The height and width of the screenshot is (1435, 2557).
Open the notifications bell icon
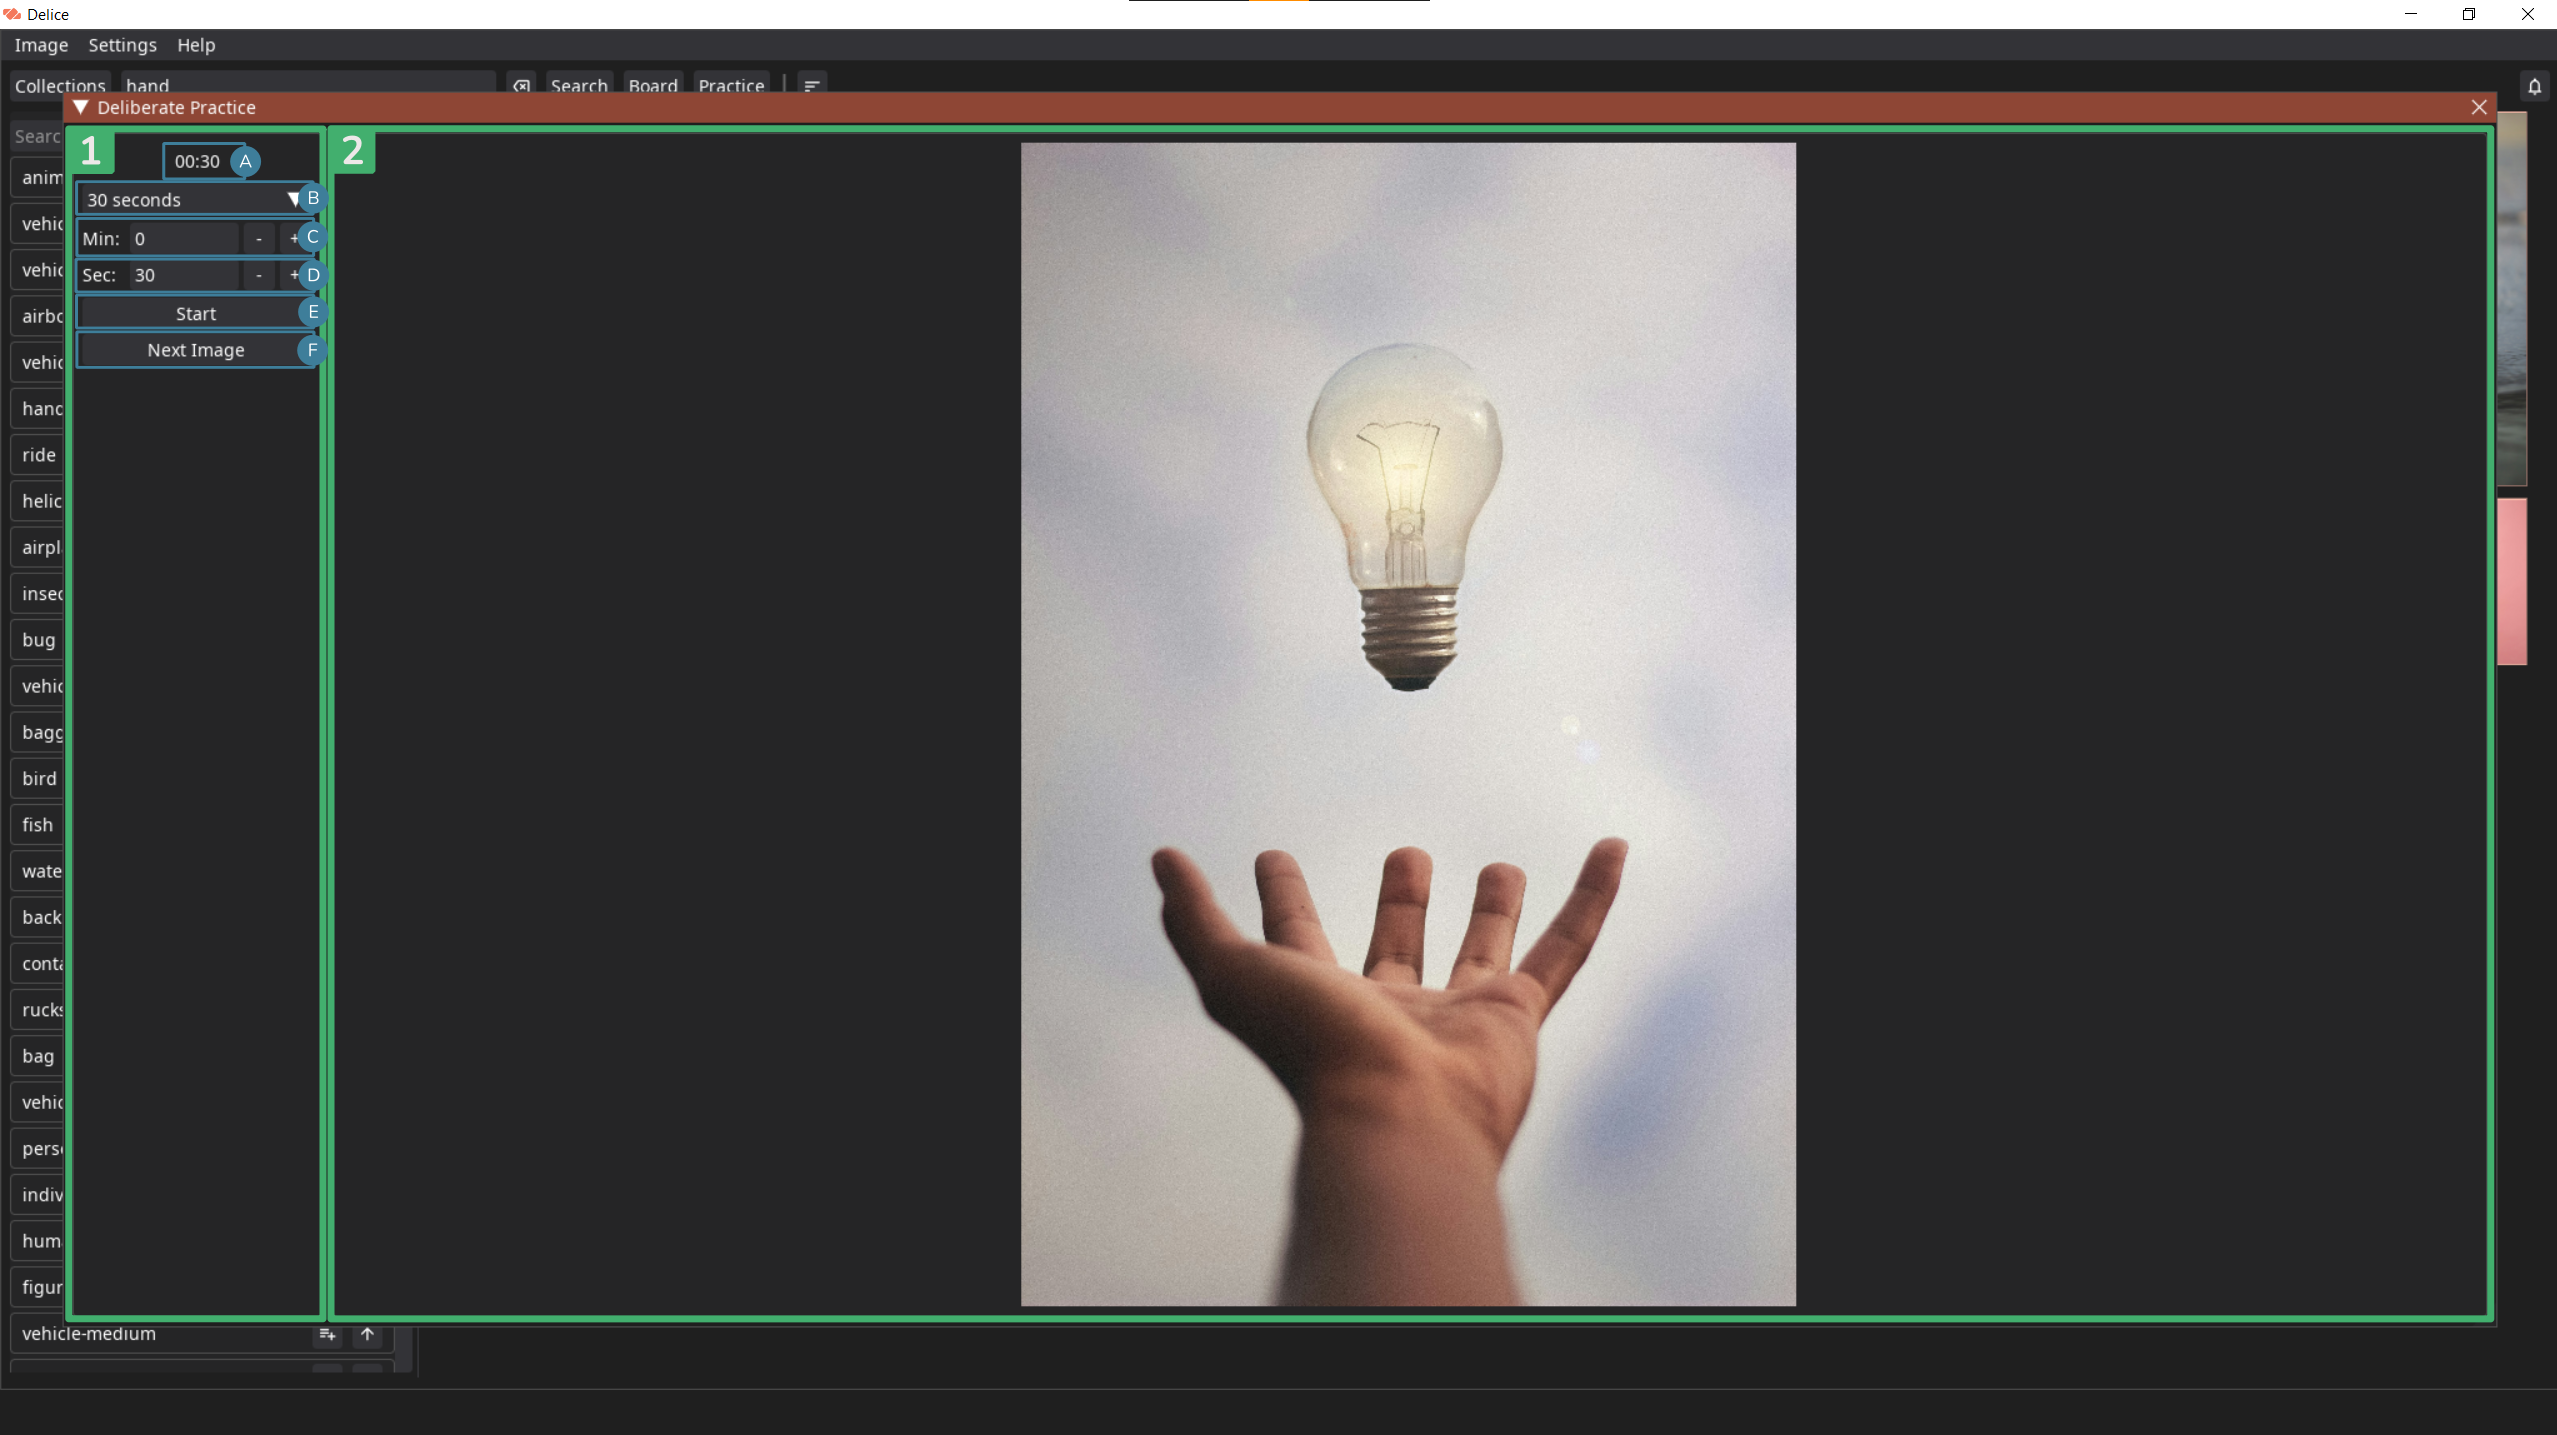(2534, 87)
